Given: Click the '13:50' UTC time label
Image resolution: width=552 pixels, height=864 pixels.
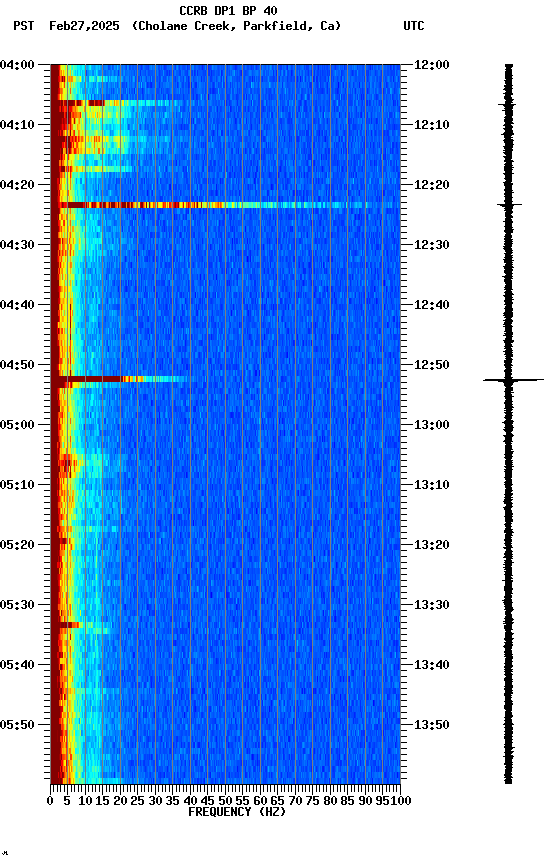Looking at the screenshot, I should click(432, 725).
